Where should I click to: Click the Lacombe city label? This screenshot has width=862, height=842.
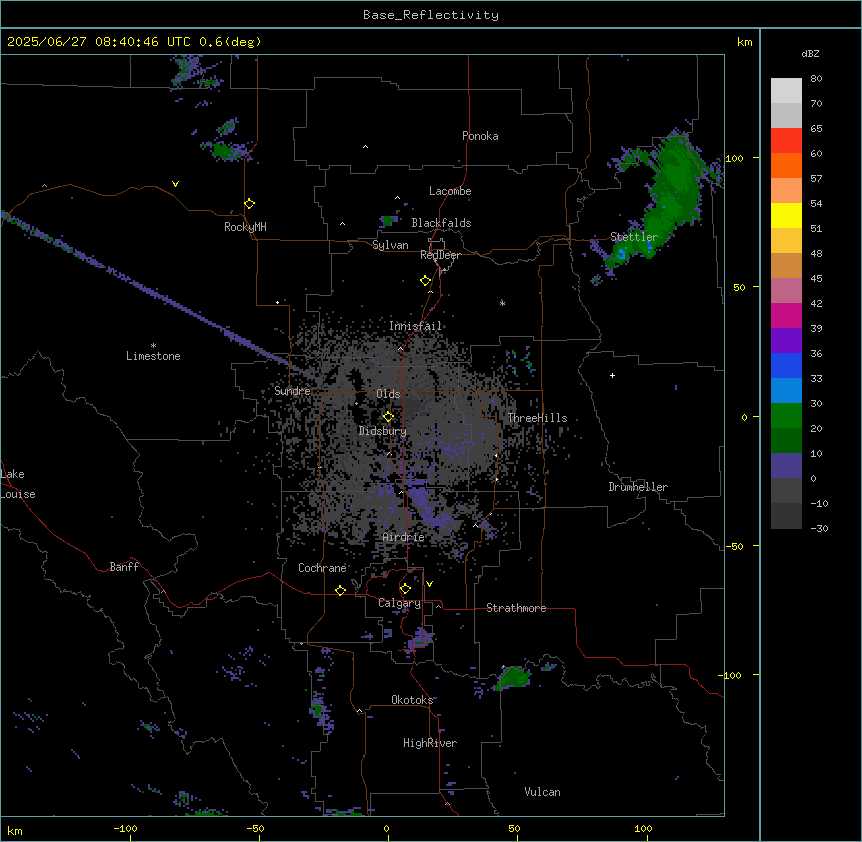450,191
